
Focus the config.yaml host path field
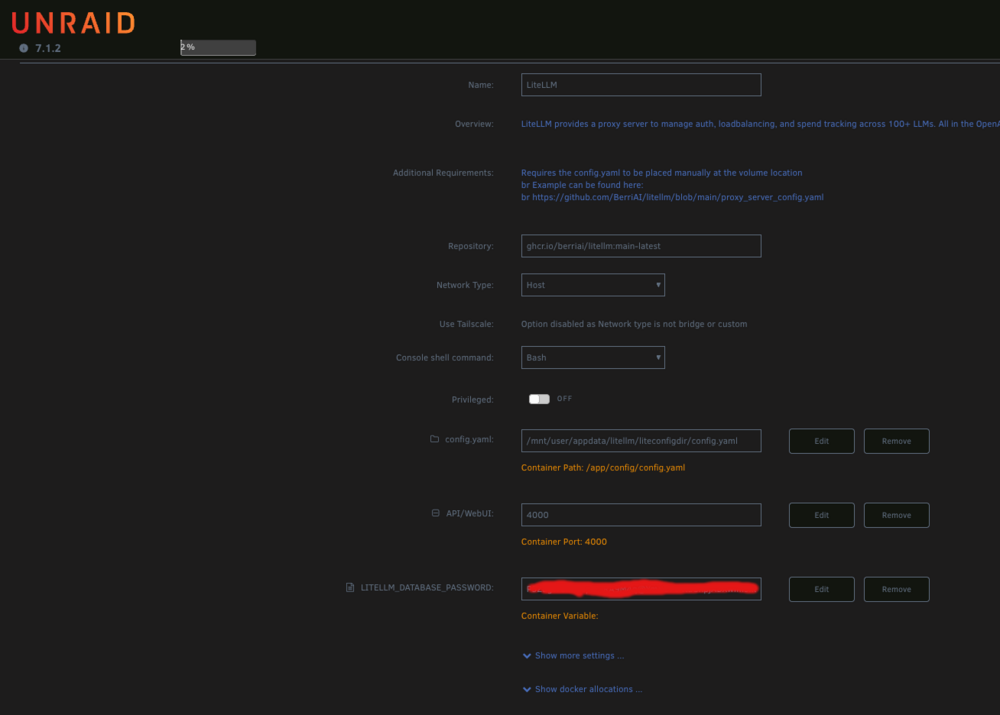pos(641,440)
